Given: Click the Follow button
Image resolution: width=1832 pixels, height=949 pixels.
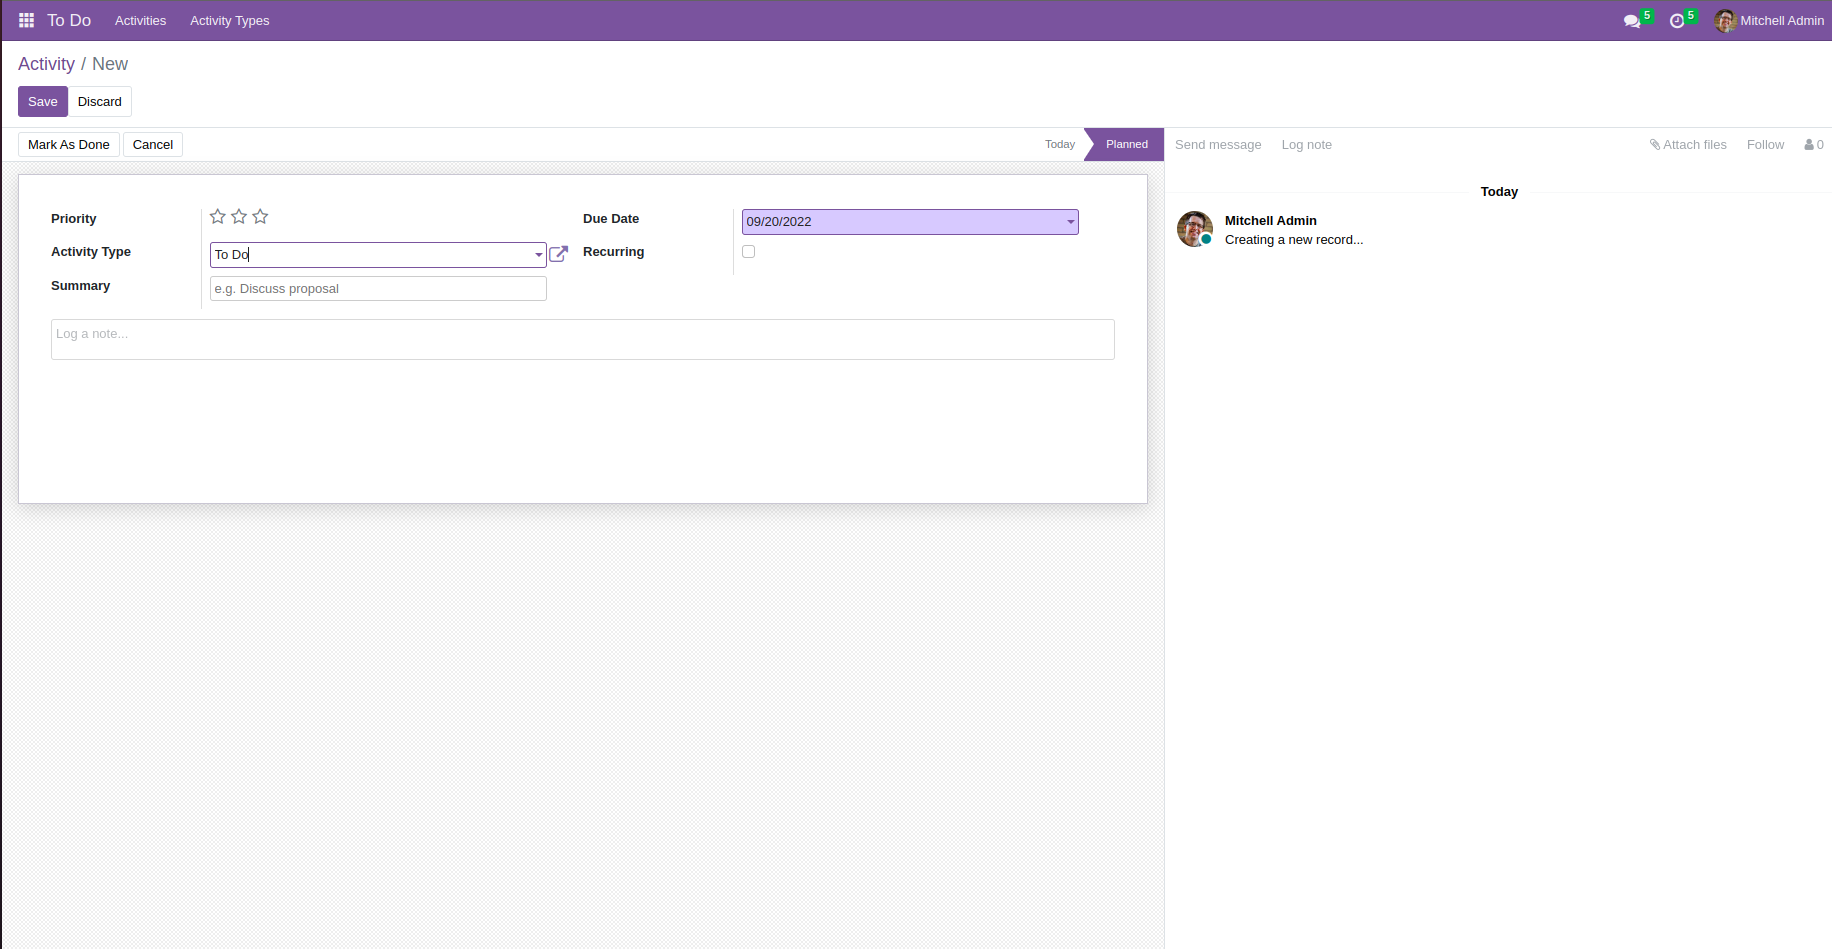Looking at the screenshot, I should tap(1765, 145).
